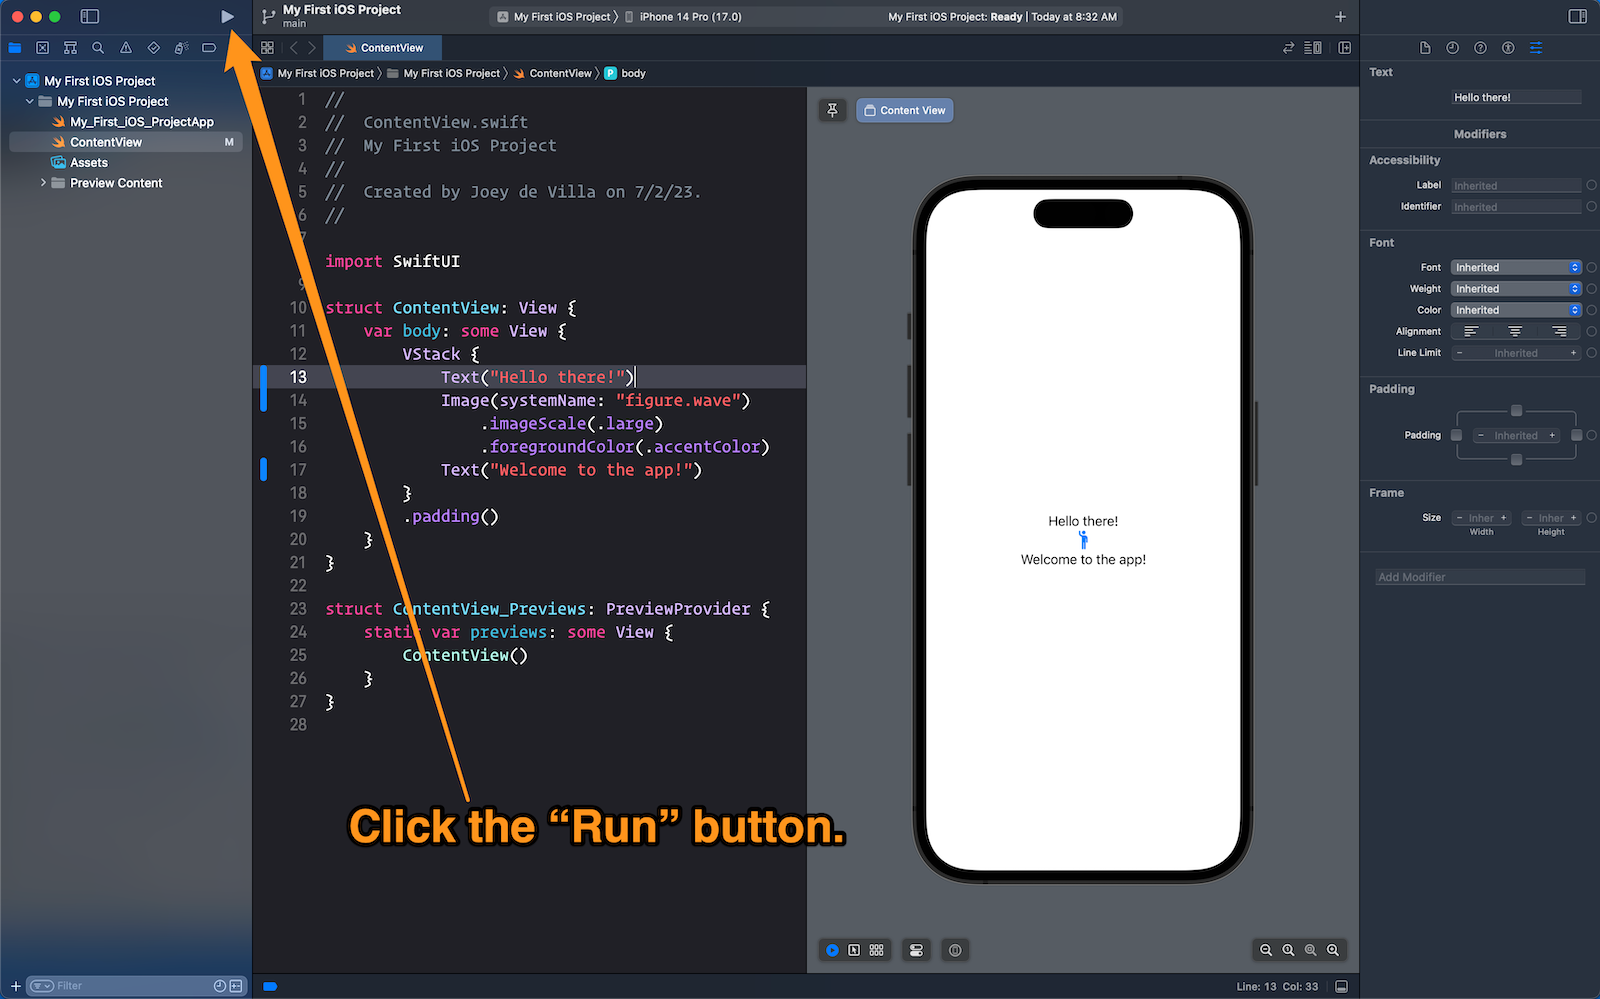Open the editor options lines icon
Image resolution: width=1600 pixels, height=999 pixels.
1313,47
